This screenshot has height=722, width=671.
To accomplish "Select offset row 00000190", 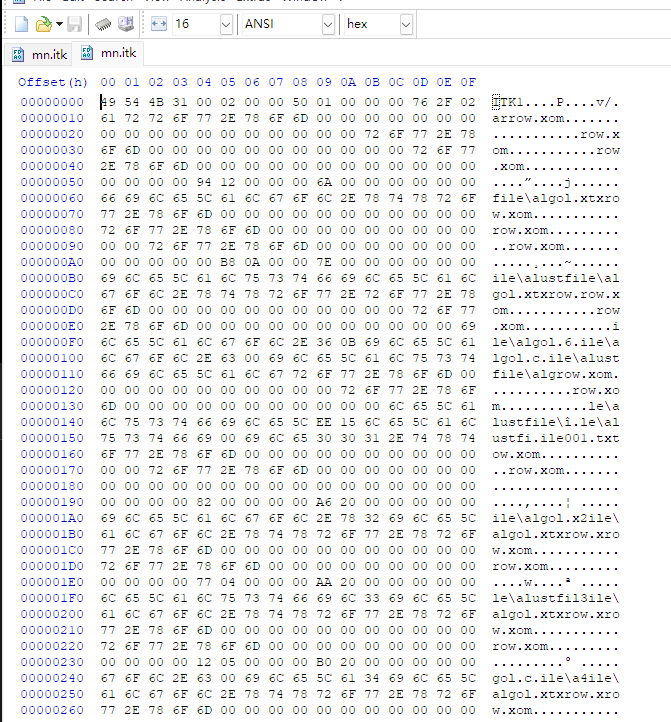I will [52, 502].
